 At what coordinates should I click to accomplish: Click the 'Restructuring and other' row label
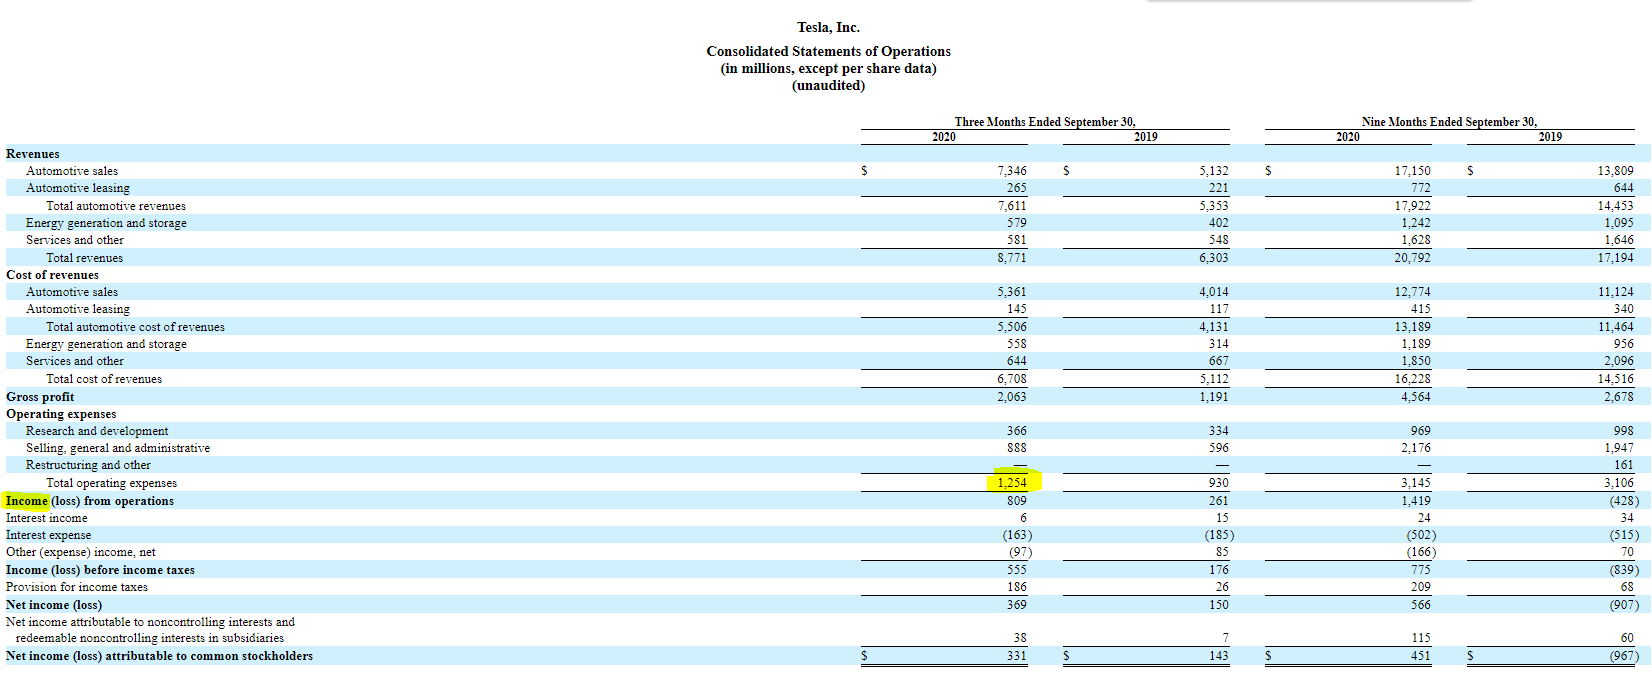tap(88, 465)
